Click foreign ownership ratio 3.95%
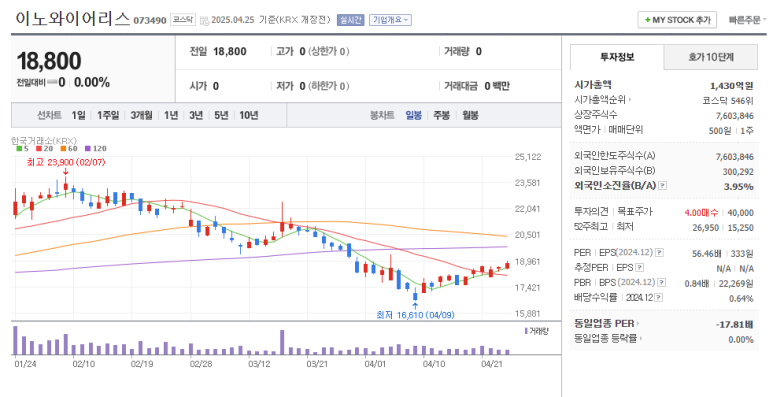The width and height of the screenshot is (773, 397). point(738,186)
